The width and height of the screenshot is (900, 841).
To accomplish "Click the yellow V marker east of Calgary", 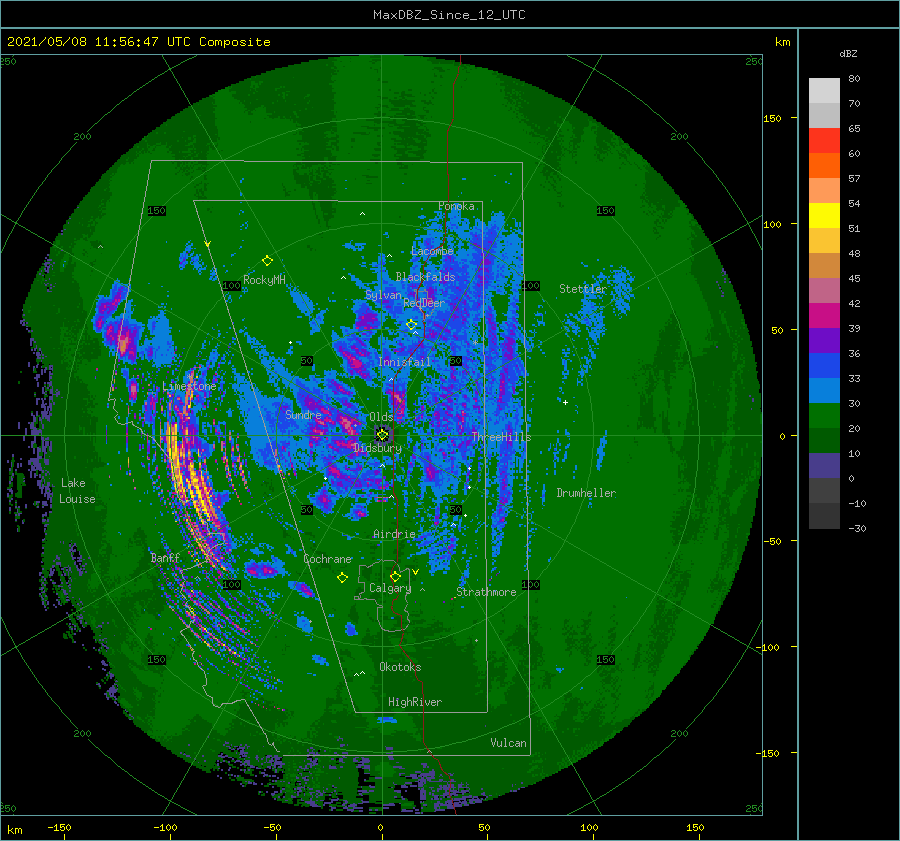I will pos(415,572).
